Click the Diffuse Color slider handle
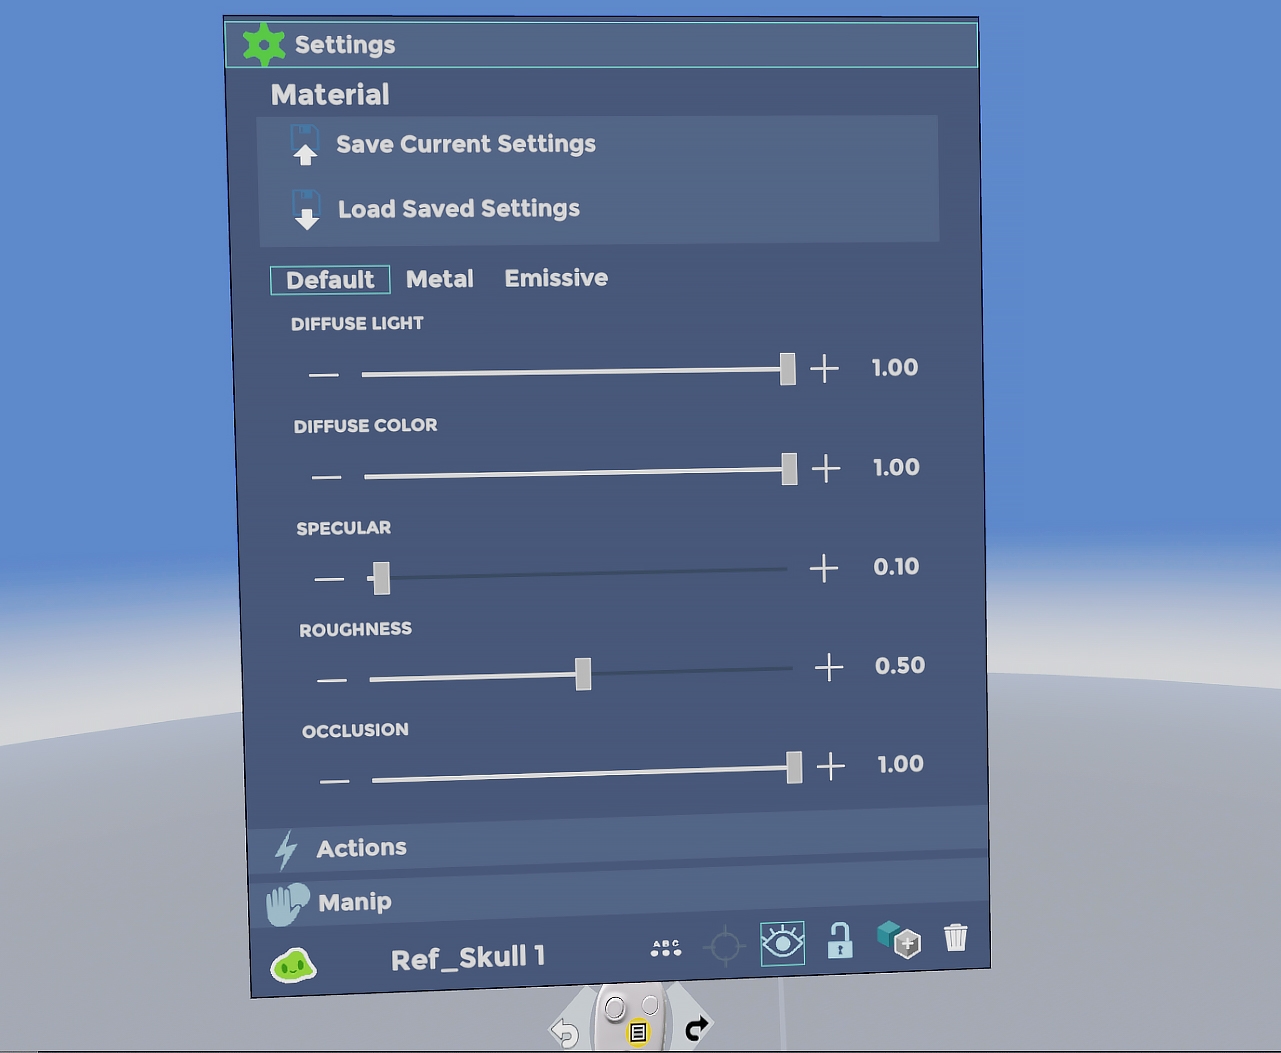The image size is (1281, 1053). click(x=789, y=469)
